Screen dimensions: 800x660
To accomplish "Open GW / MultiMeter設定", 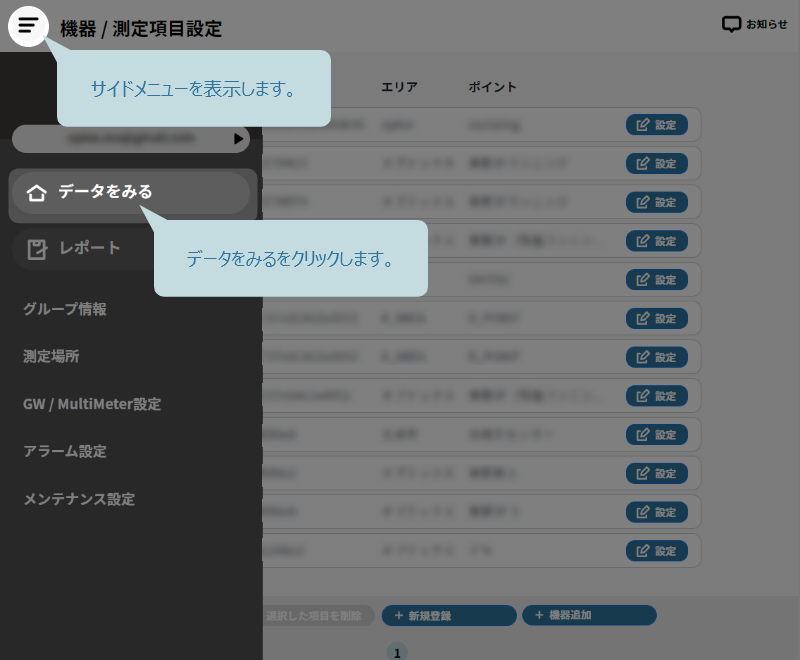I will pos(92,404).
